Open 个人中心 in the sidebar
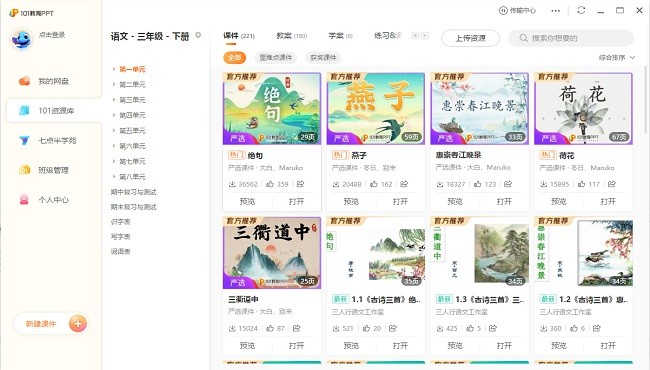Screen dimensions: 650x370 (x=44, y=200)
